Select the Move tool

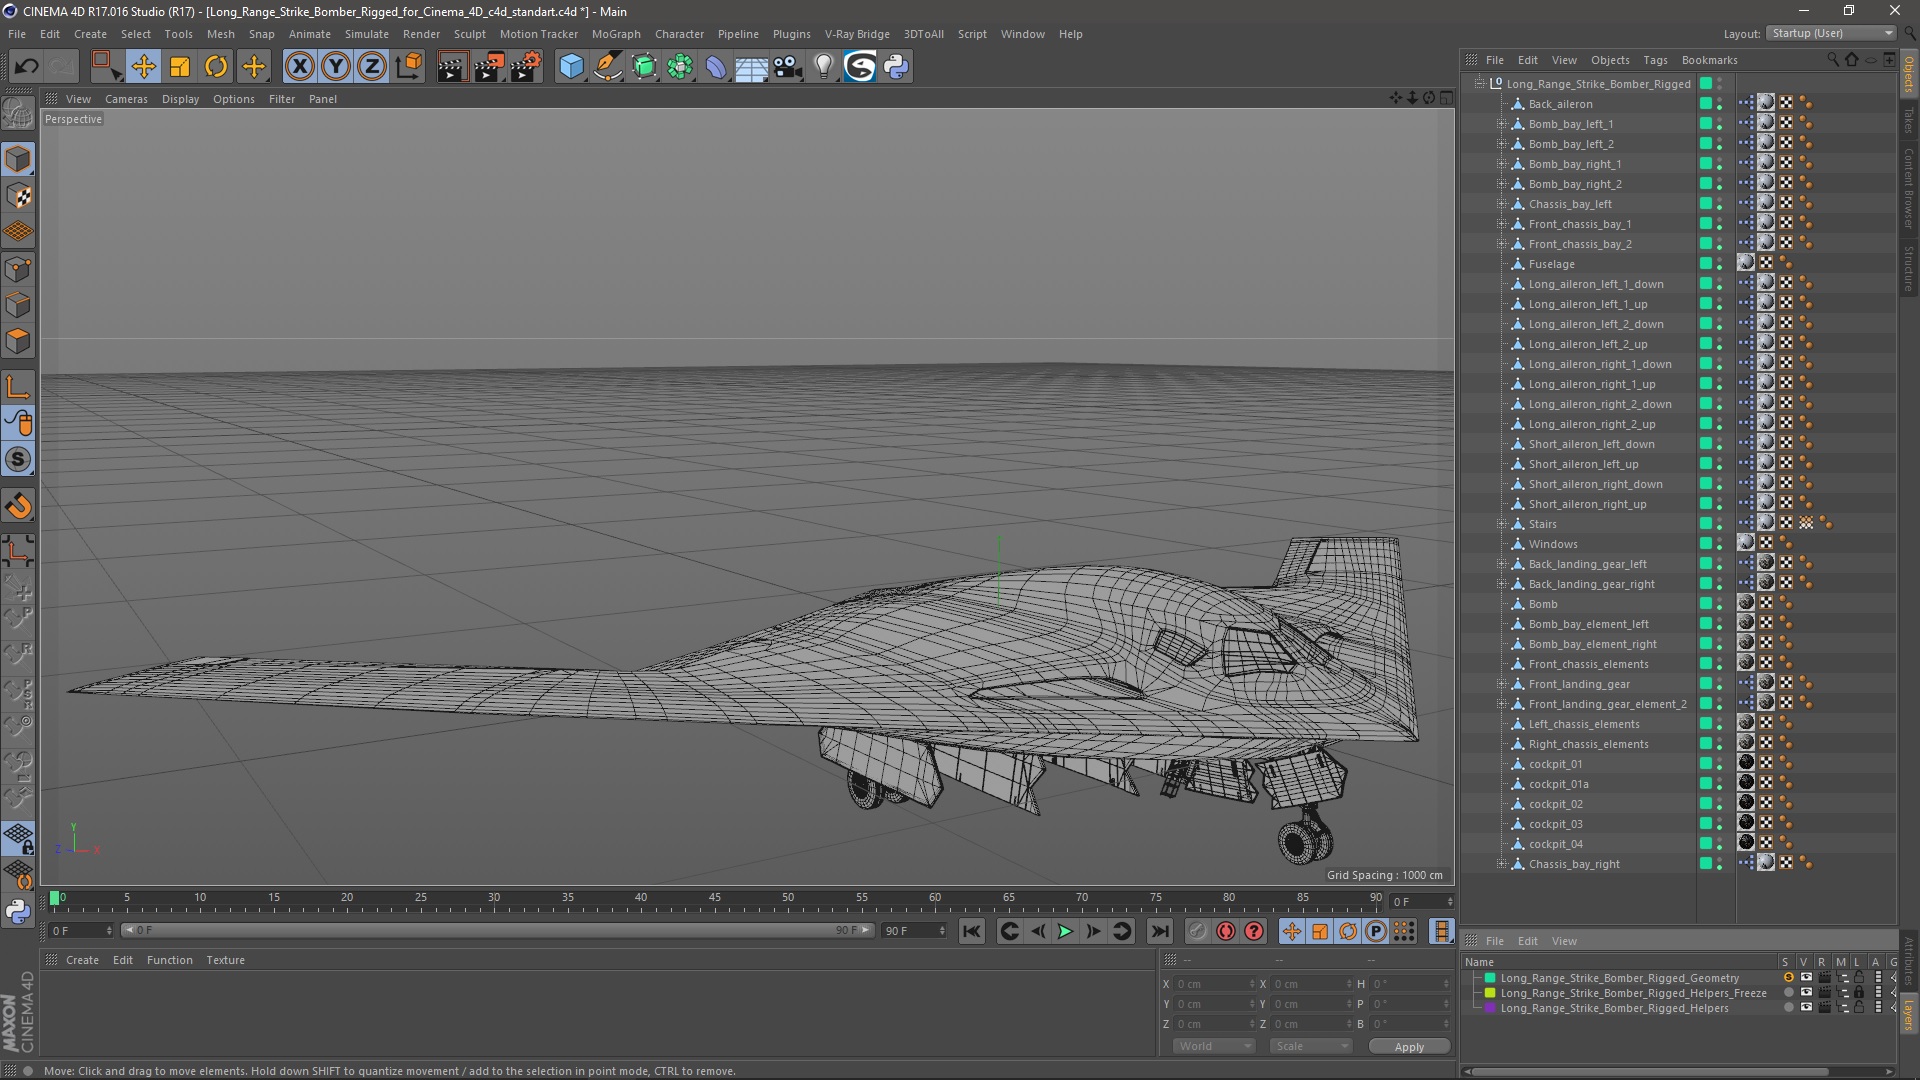click(143, 67)
